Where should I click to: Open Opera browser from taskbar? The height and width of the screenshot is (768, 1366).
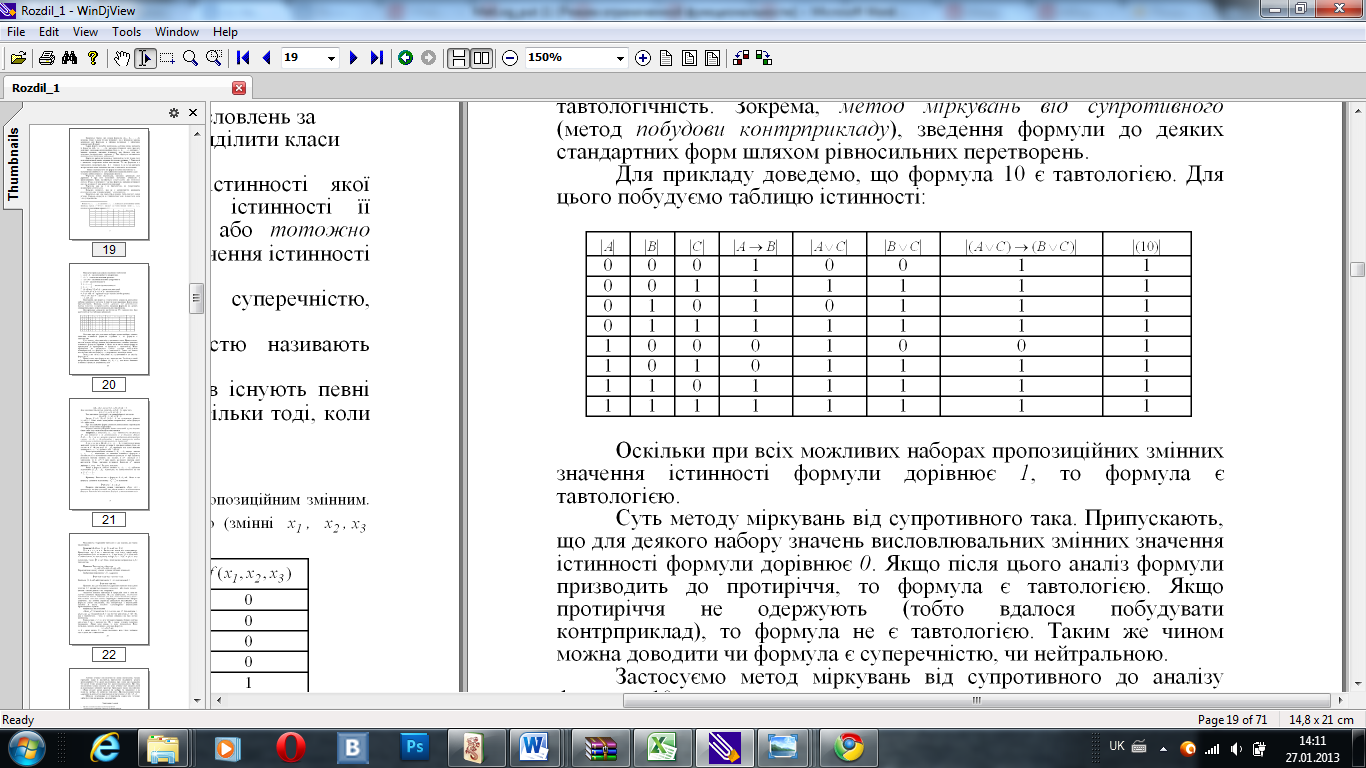pyautogui.click(x=290, y=747)
